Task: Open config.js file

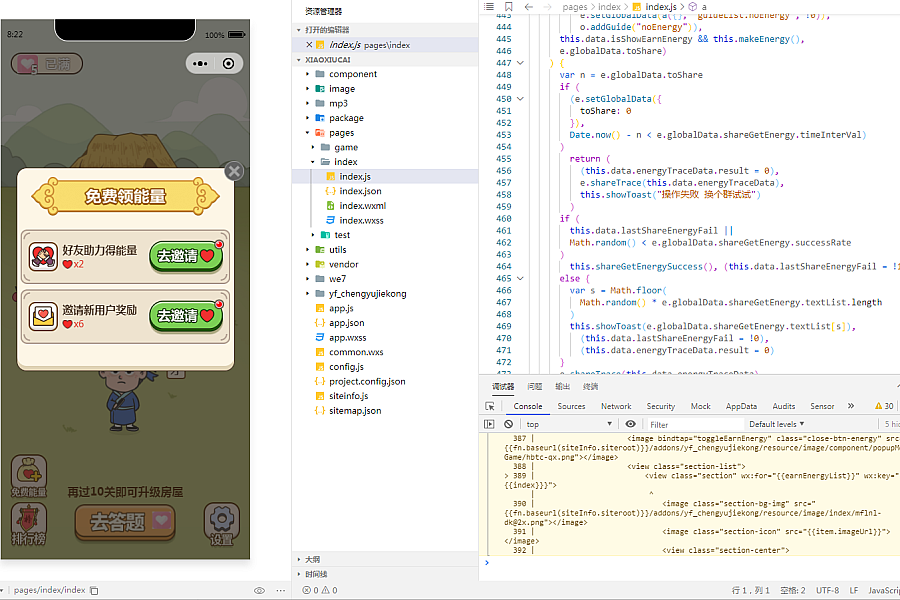Action: (x=385, y=367)
